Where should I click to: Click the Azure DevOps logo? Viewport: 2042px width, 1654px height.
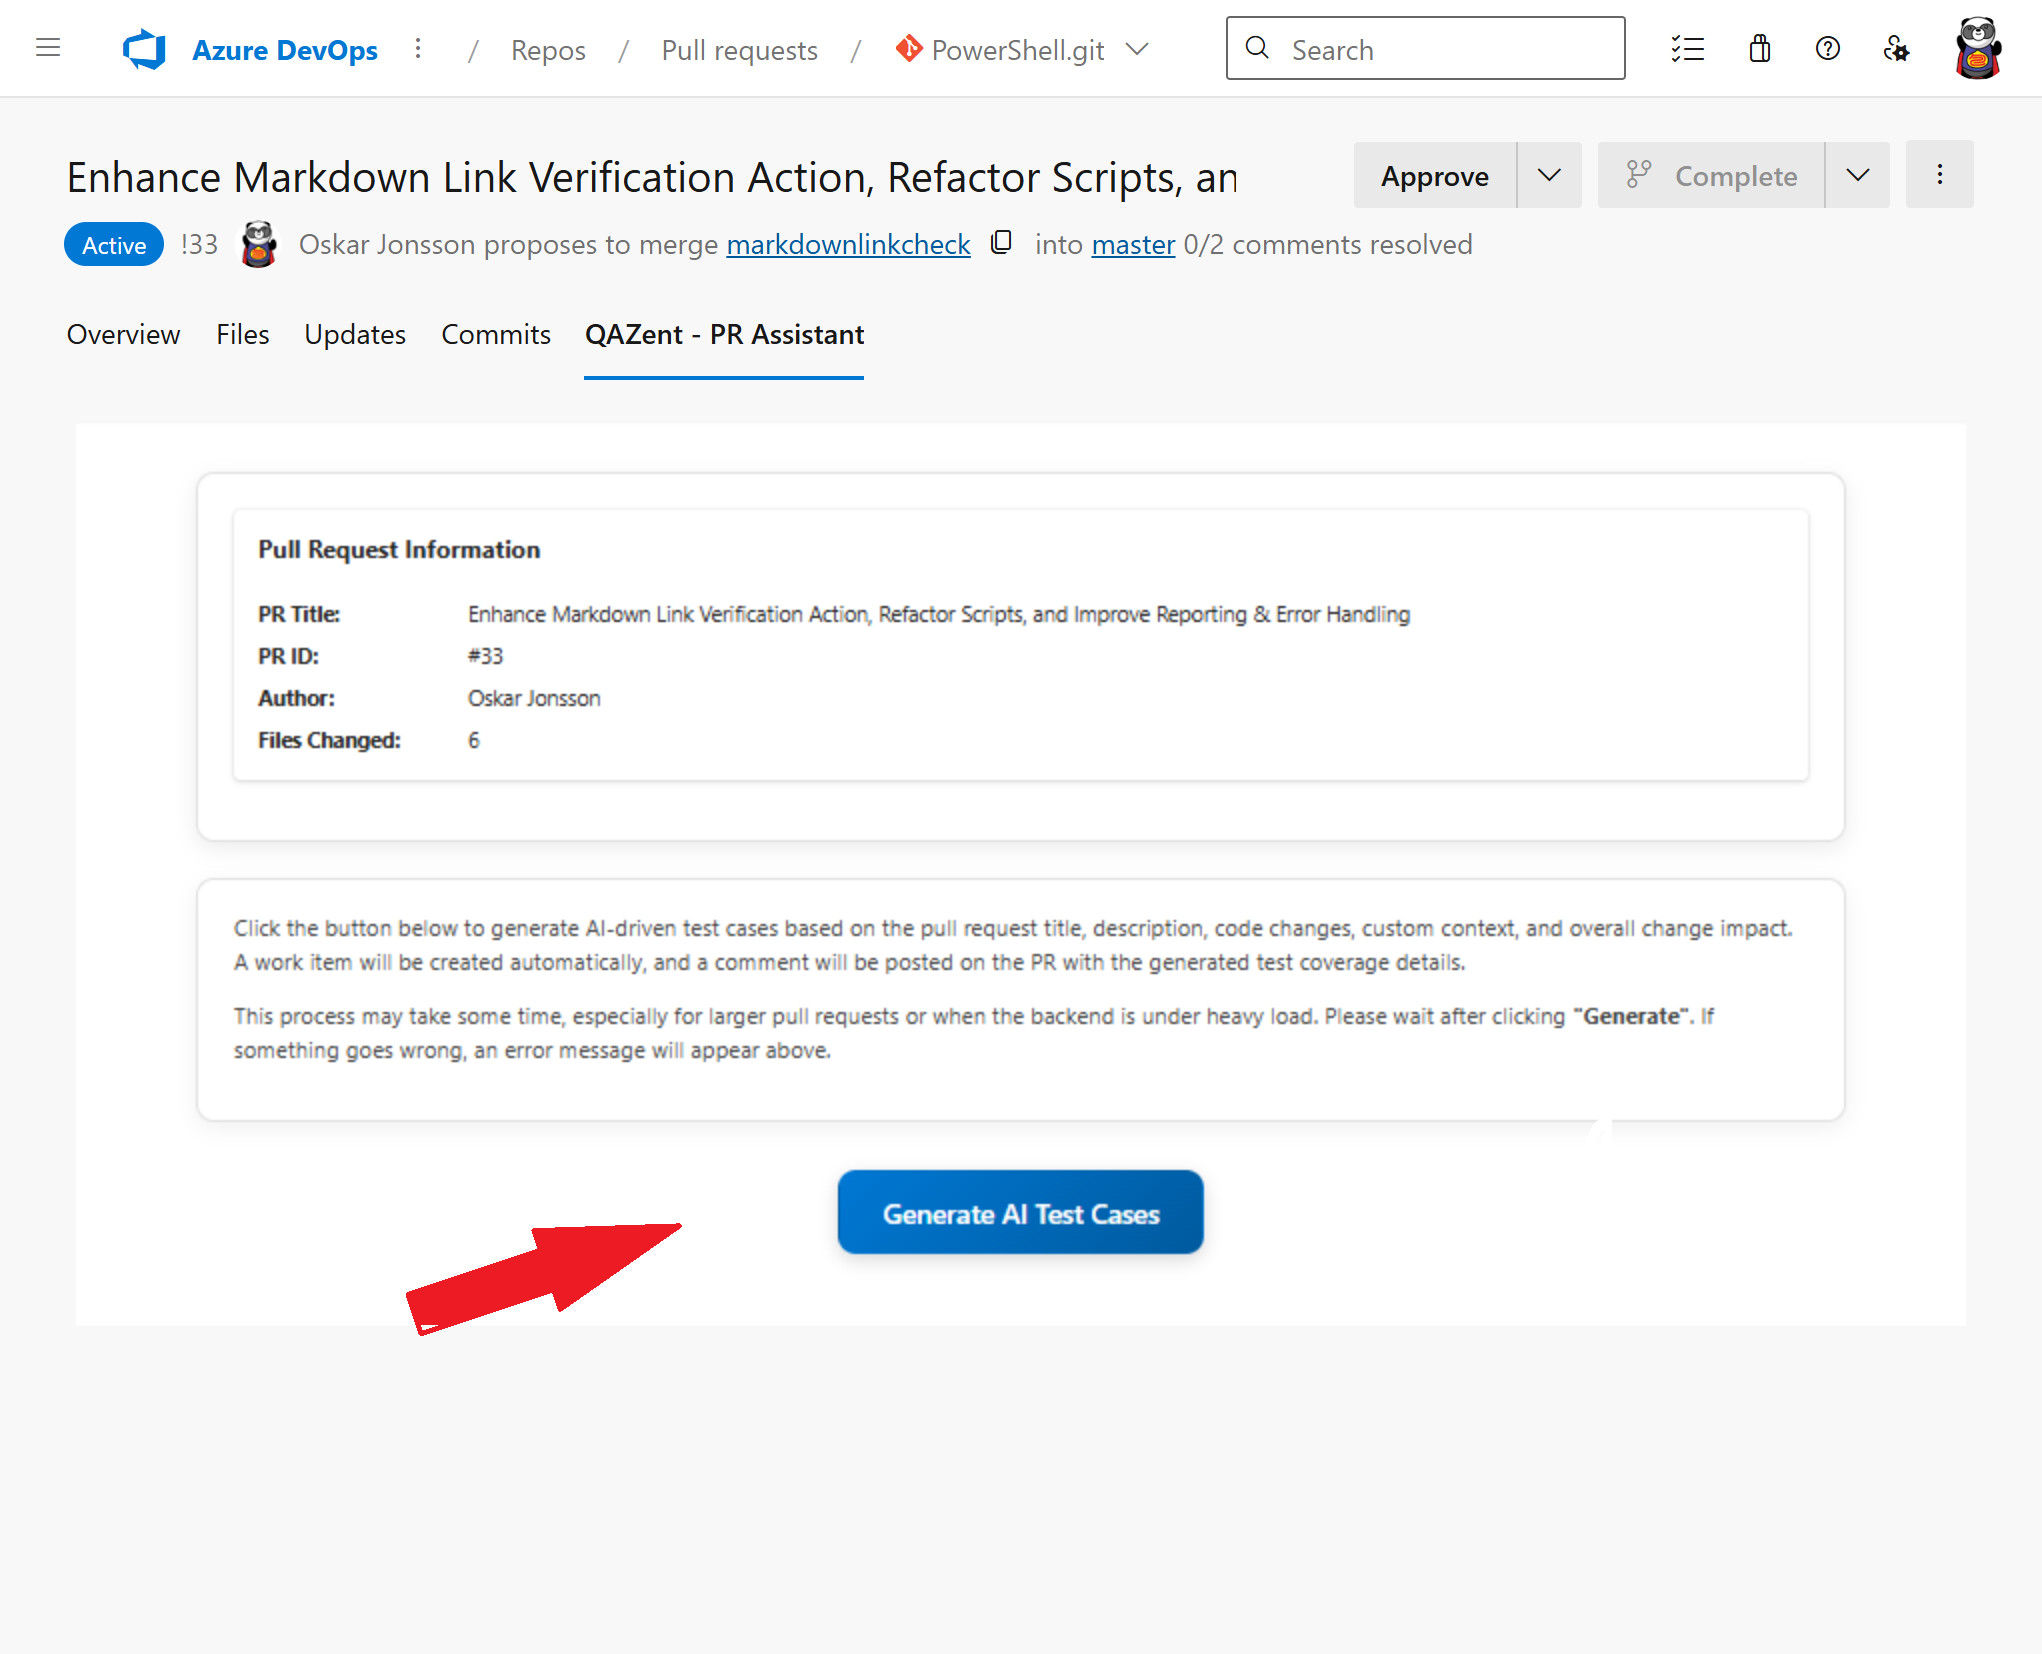tap(143, 47)
